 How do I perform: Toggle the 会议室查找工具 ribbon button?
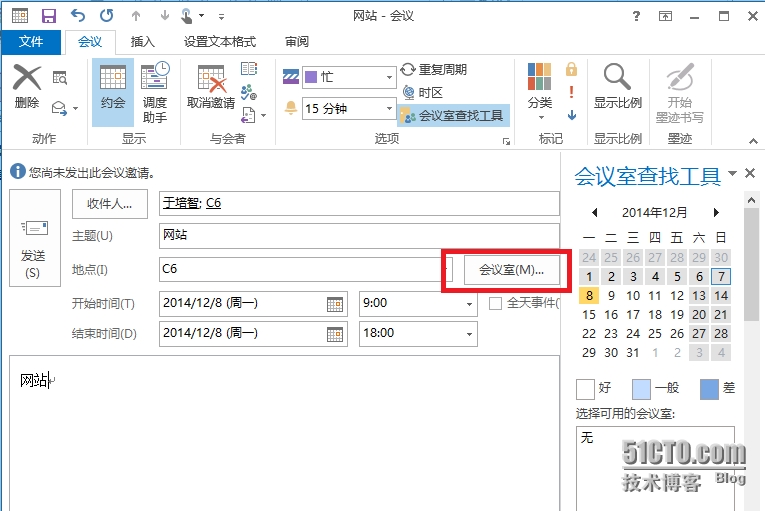point(453,116)
